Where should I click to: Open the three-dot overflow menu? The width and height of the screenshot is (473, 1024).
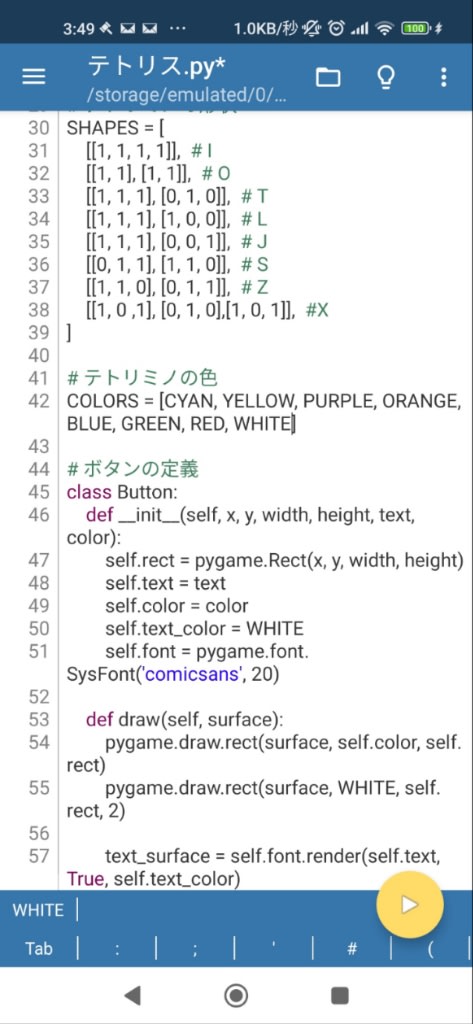coord(444,77)
